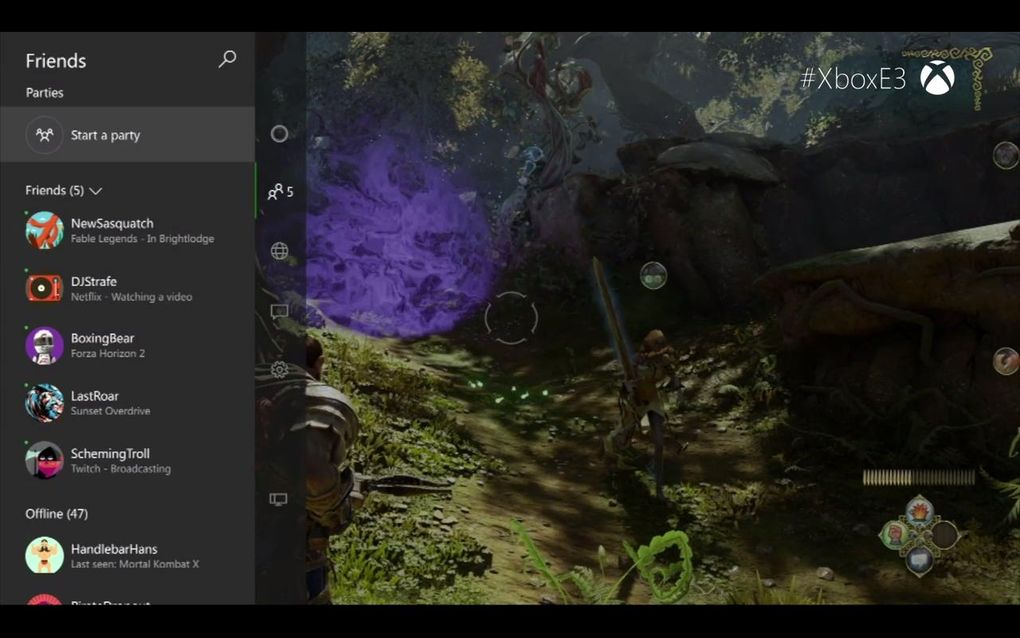1020x638 pixels.
Task: Click LastRoar's avatar image
Action: coord(44,403)
